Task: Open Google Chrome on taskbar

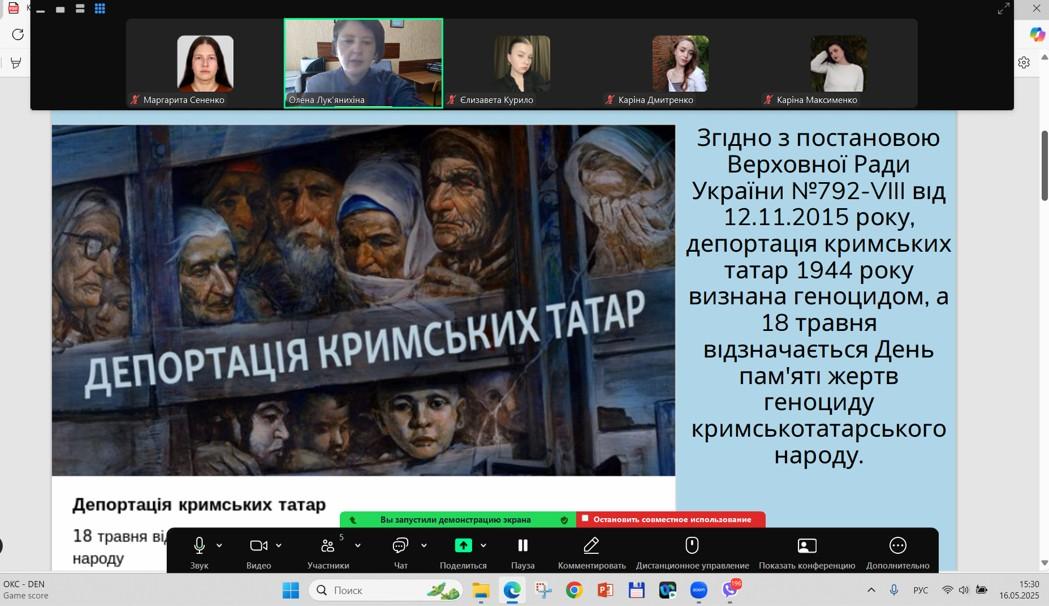Action: pyautogui.click(x=574, y=591)
